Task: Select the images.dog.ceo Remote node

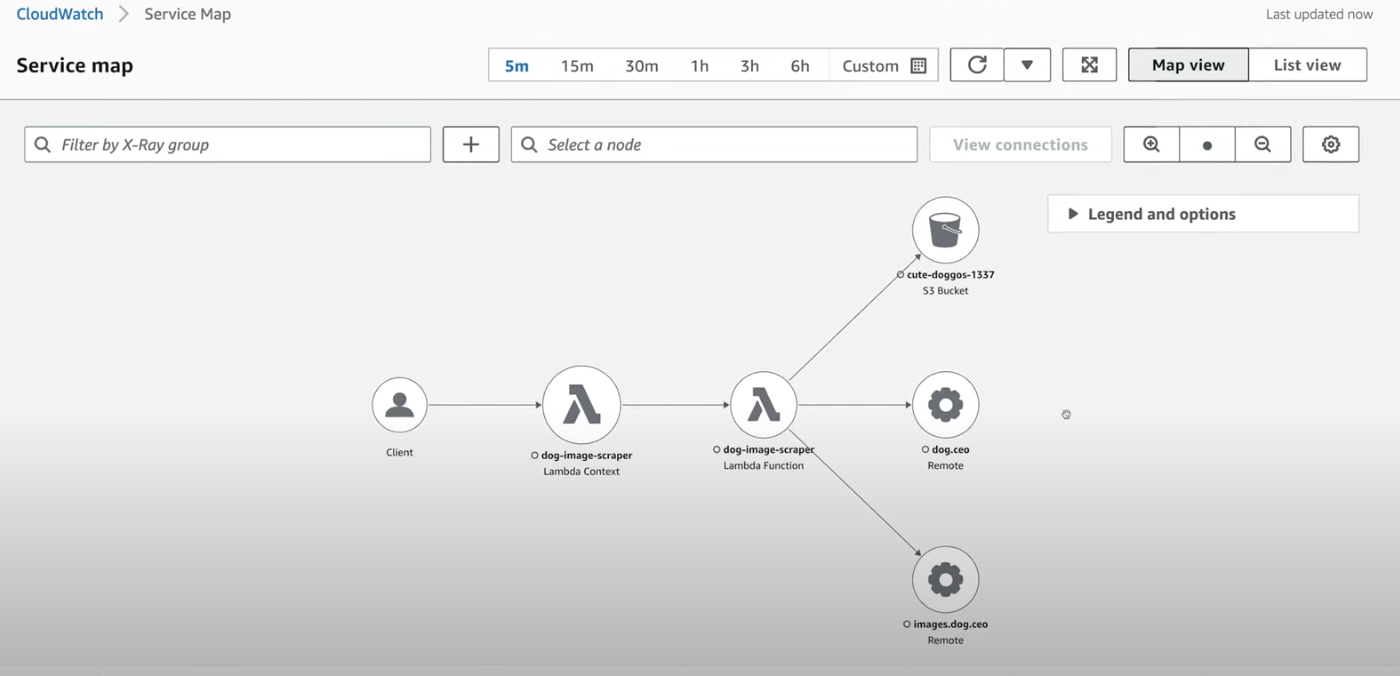Action: tap(946, 580)
